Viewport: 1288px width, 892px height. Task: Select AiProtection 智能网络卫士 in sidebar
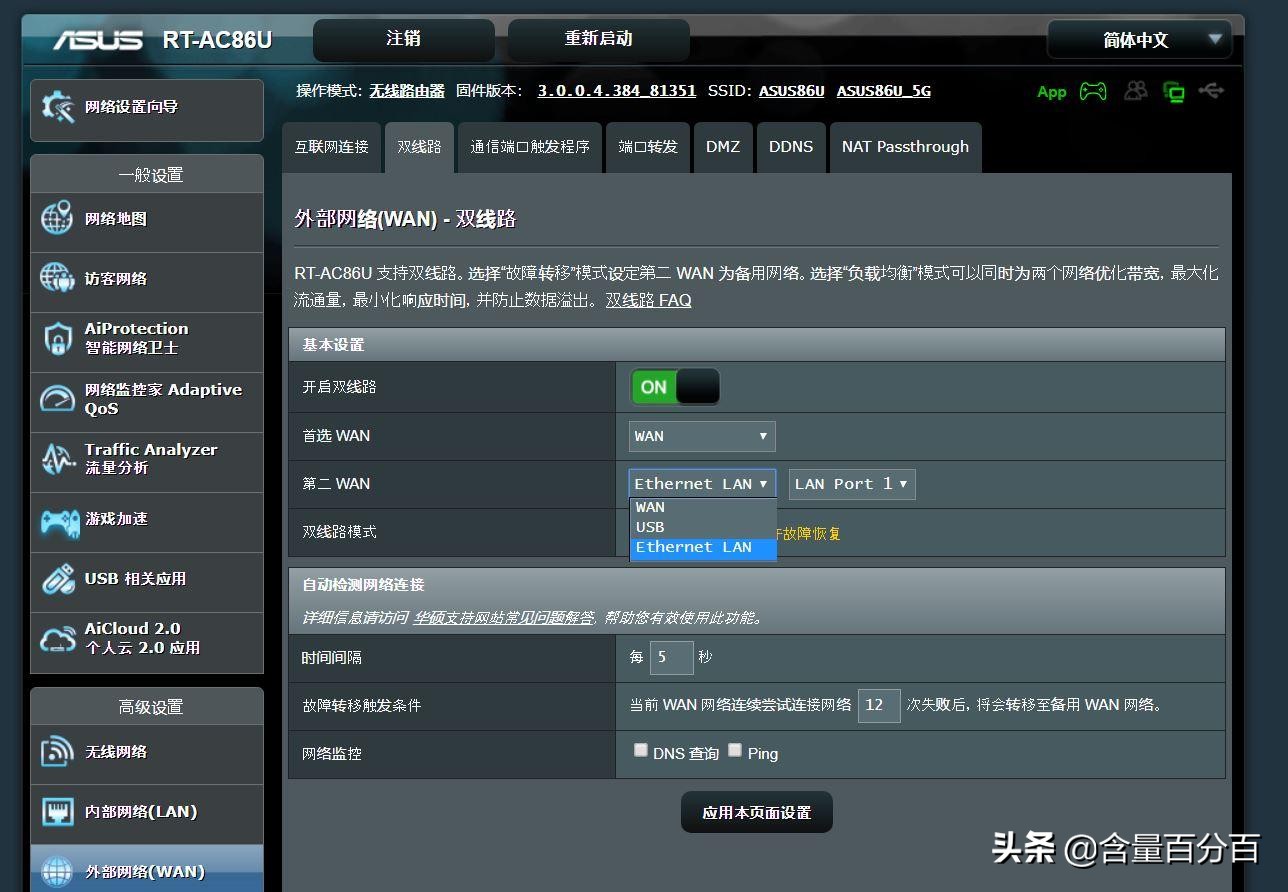point(135,340)
